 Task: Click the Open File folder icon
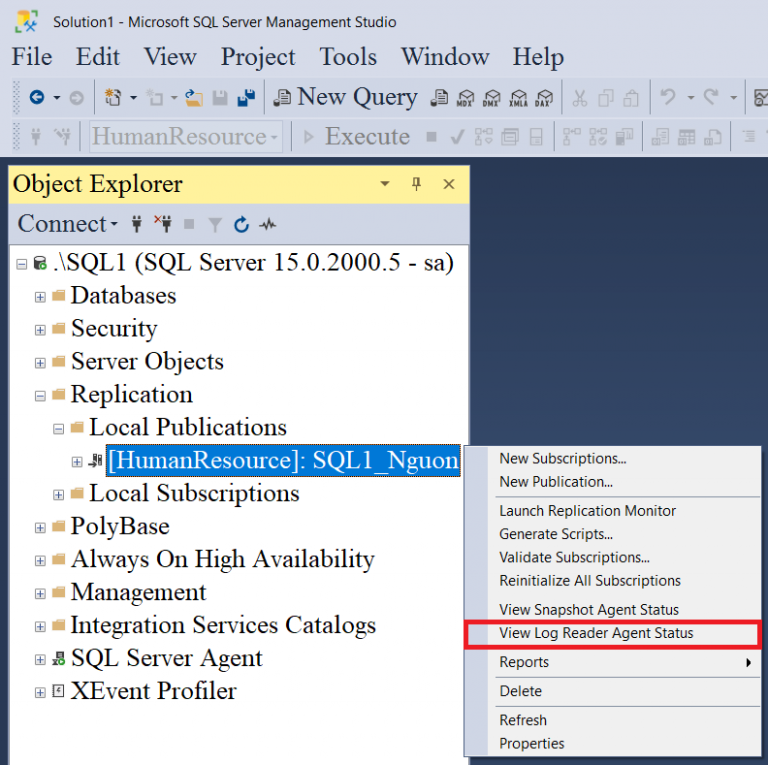(x=194, y=98)
